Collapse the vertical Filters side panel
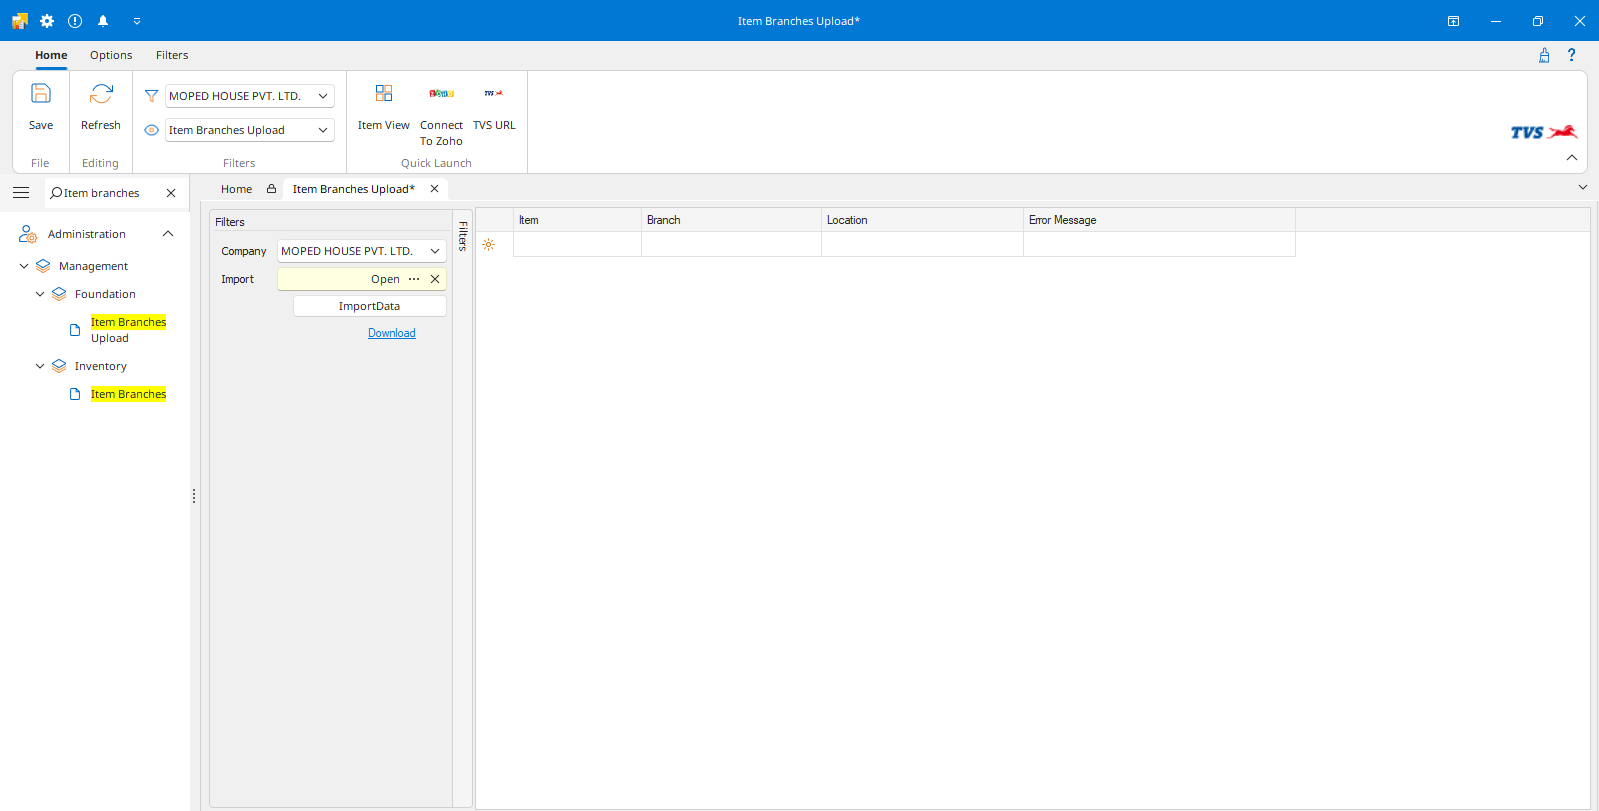The image size is (1599, 811). (463, 236)
